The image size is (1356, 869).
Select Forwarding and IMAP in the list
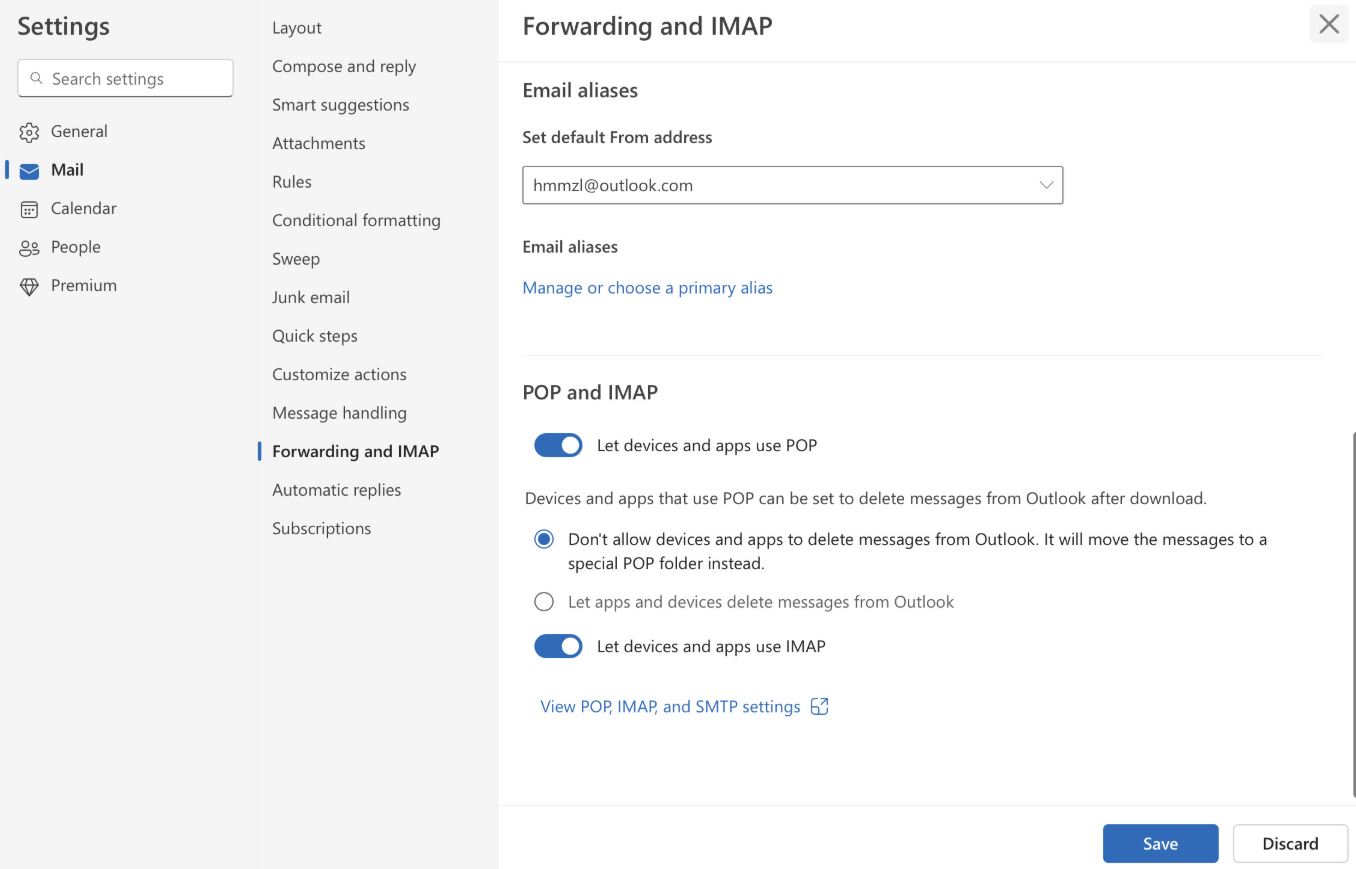coord(355,451)
